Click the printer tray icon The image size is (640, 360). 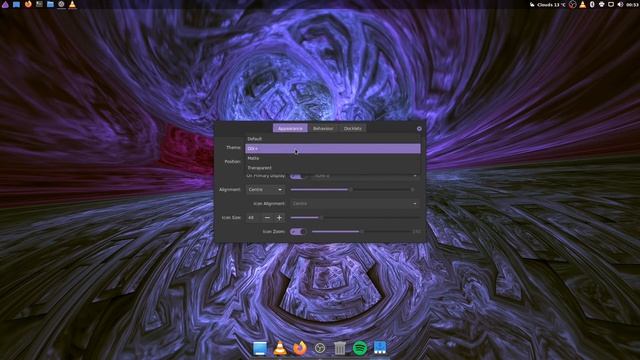point(601,4)
